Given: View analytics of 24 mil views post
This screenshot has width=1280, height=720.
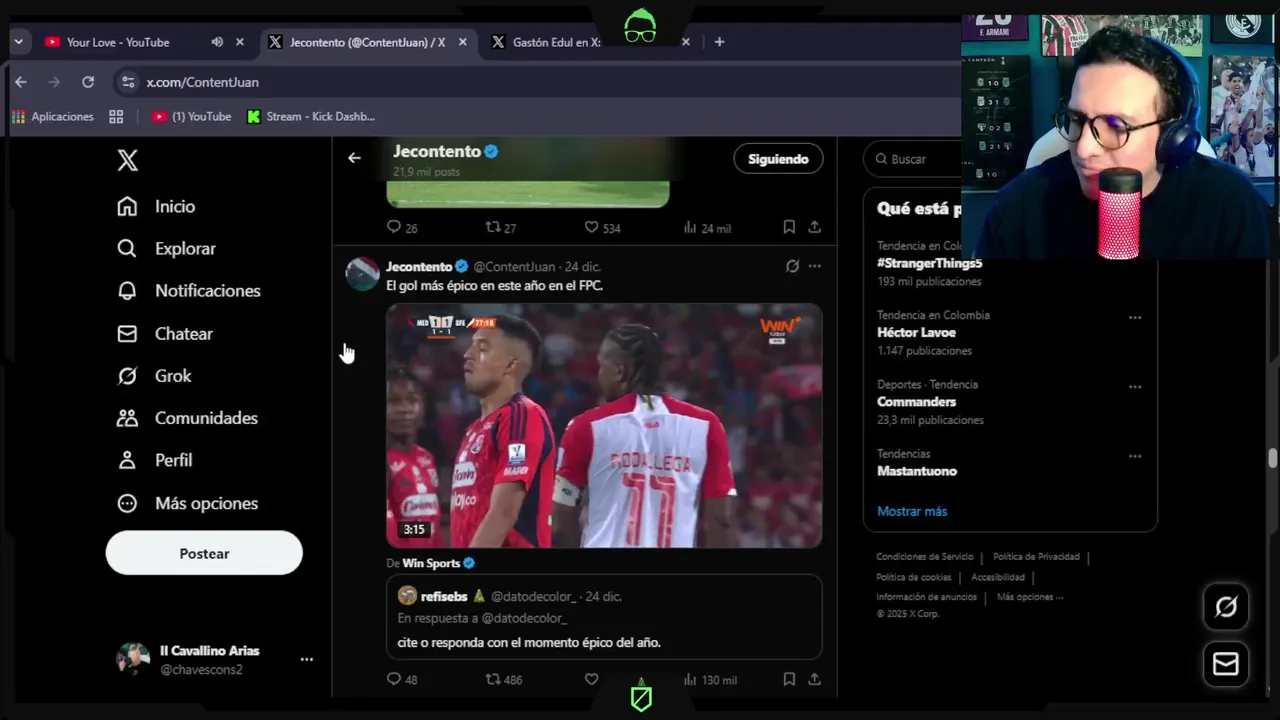Looking at the screenshot, I should 706,228.
